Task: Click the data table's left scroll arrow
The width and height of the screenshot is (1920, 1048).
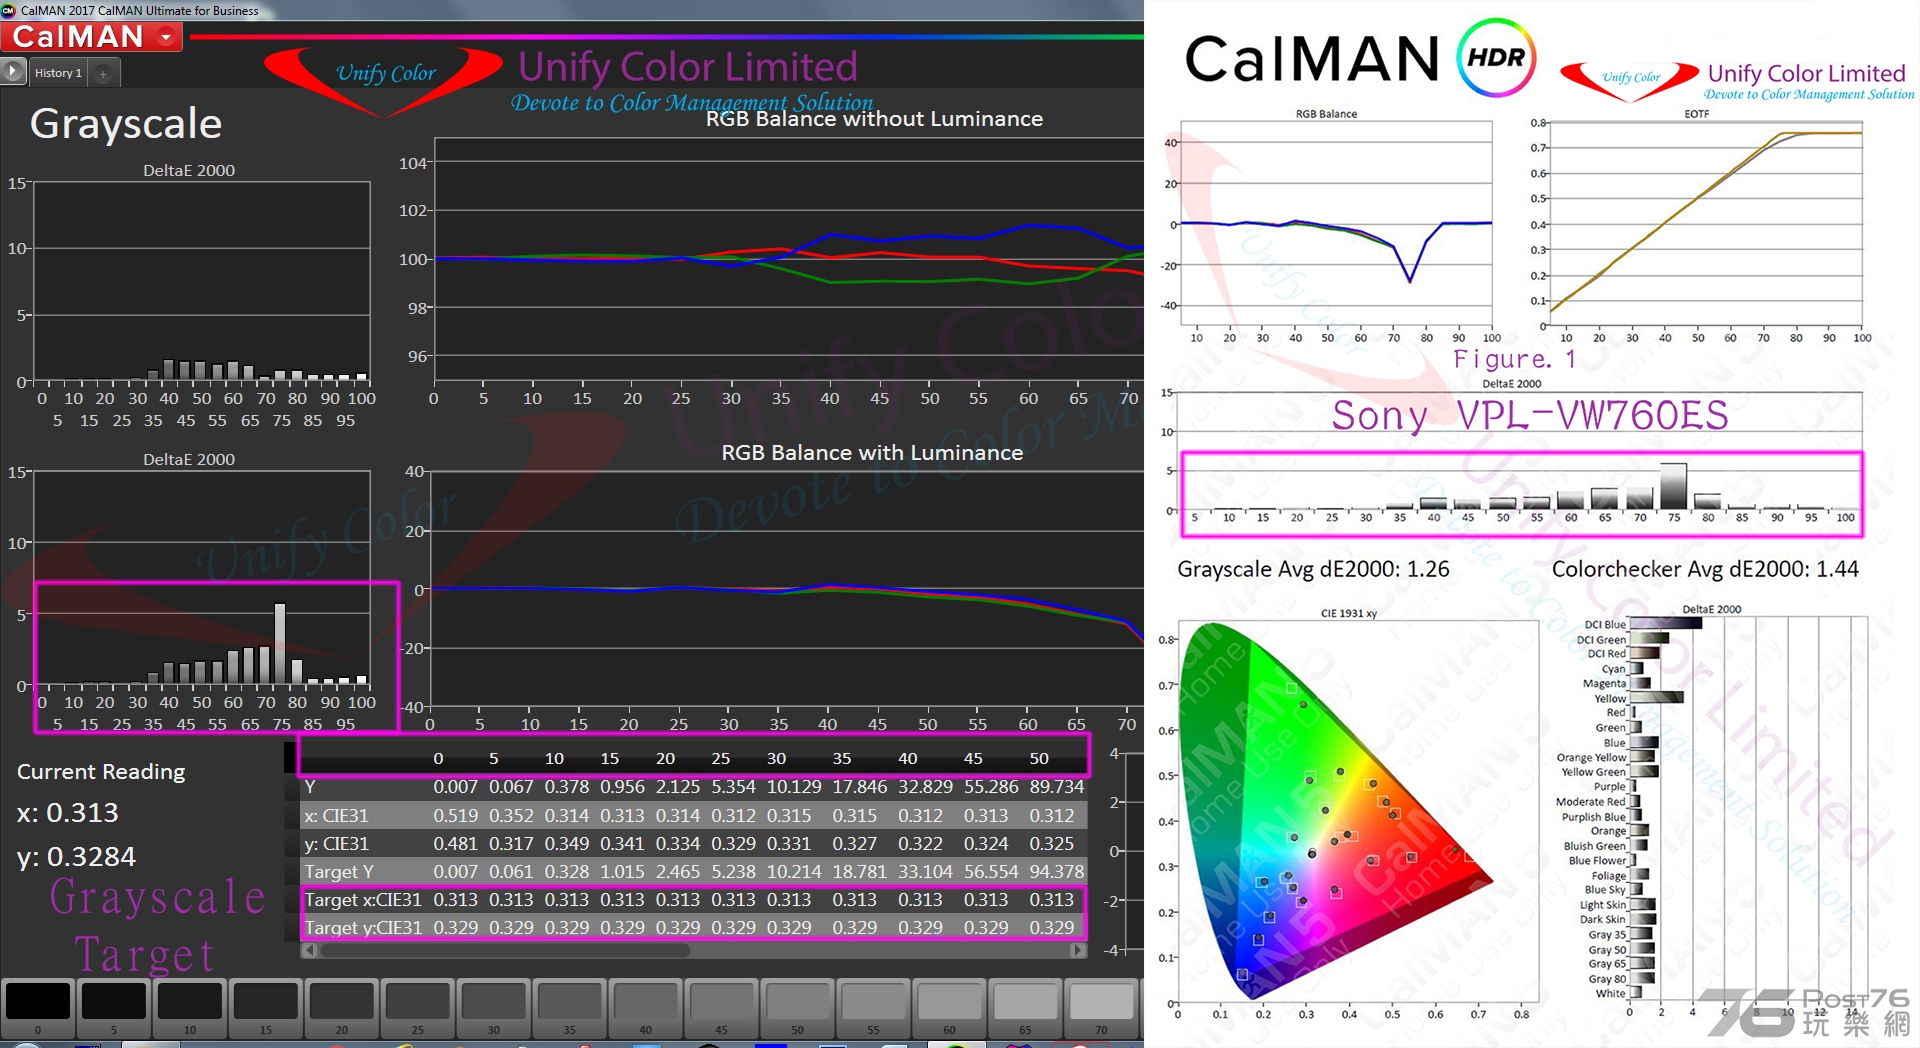Action: [309, 950]
